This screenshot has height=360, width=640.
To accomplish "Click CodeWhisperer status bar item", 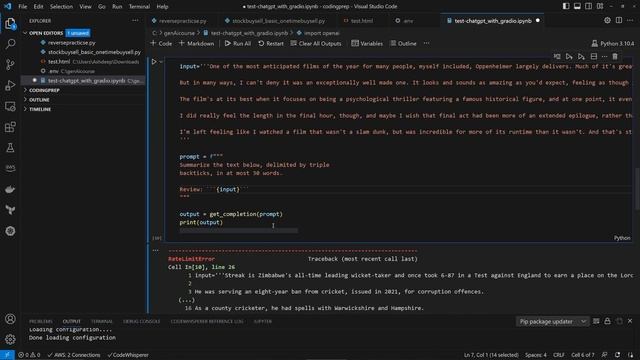I will [128, 355].
